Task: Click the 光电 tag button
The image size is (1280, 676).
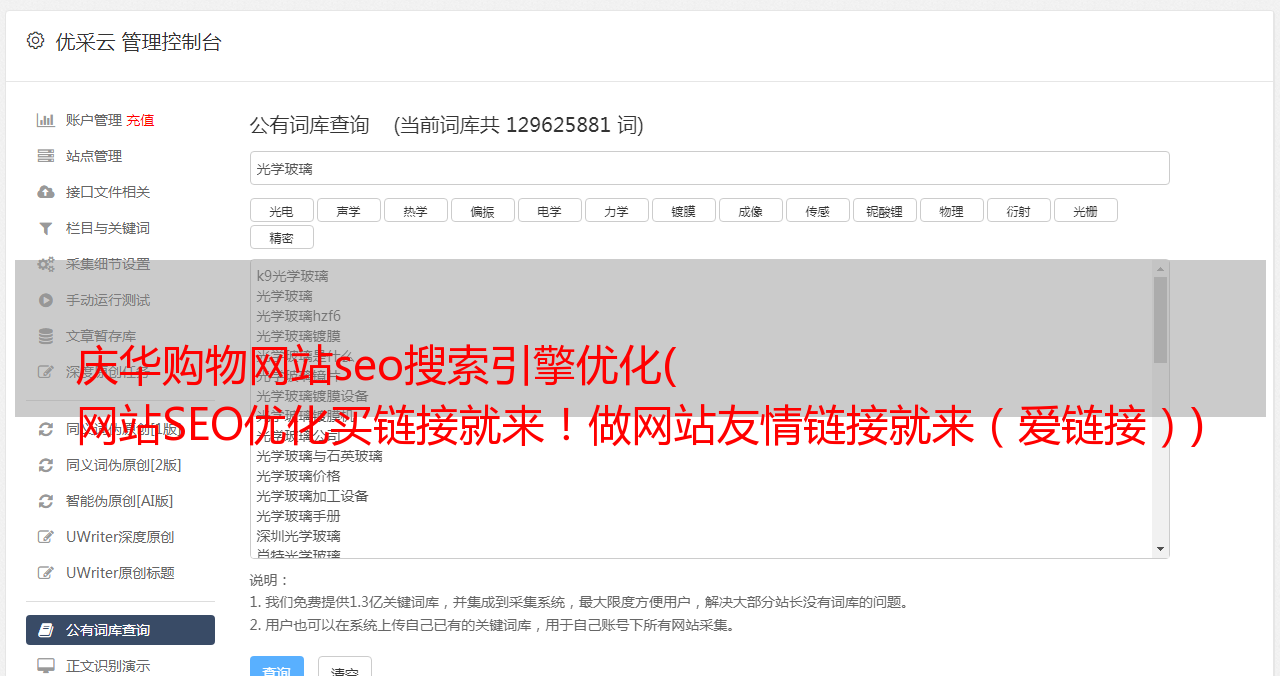Action: (x=281, y=210)
